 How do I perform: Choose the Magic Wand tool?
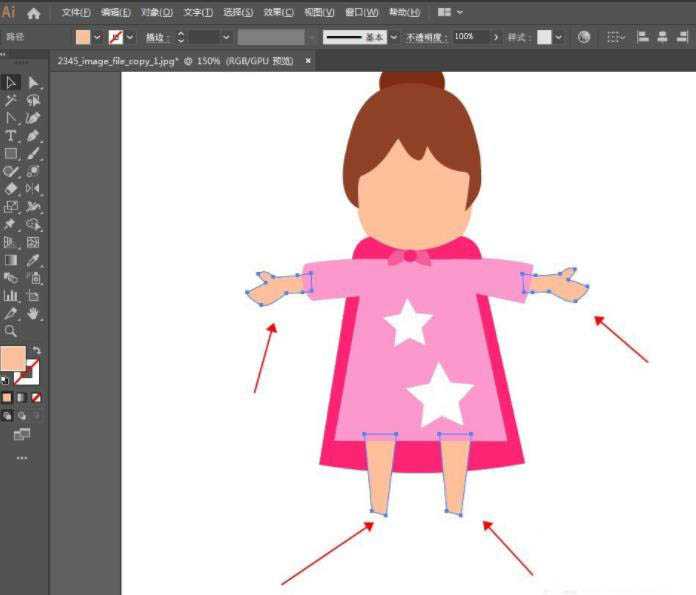[11, 101]
